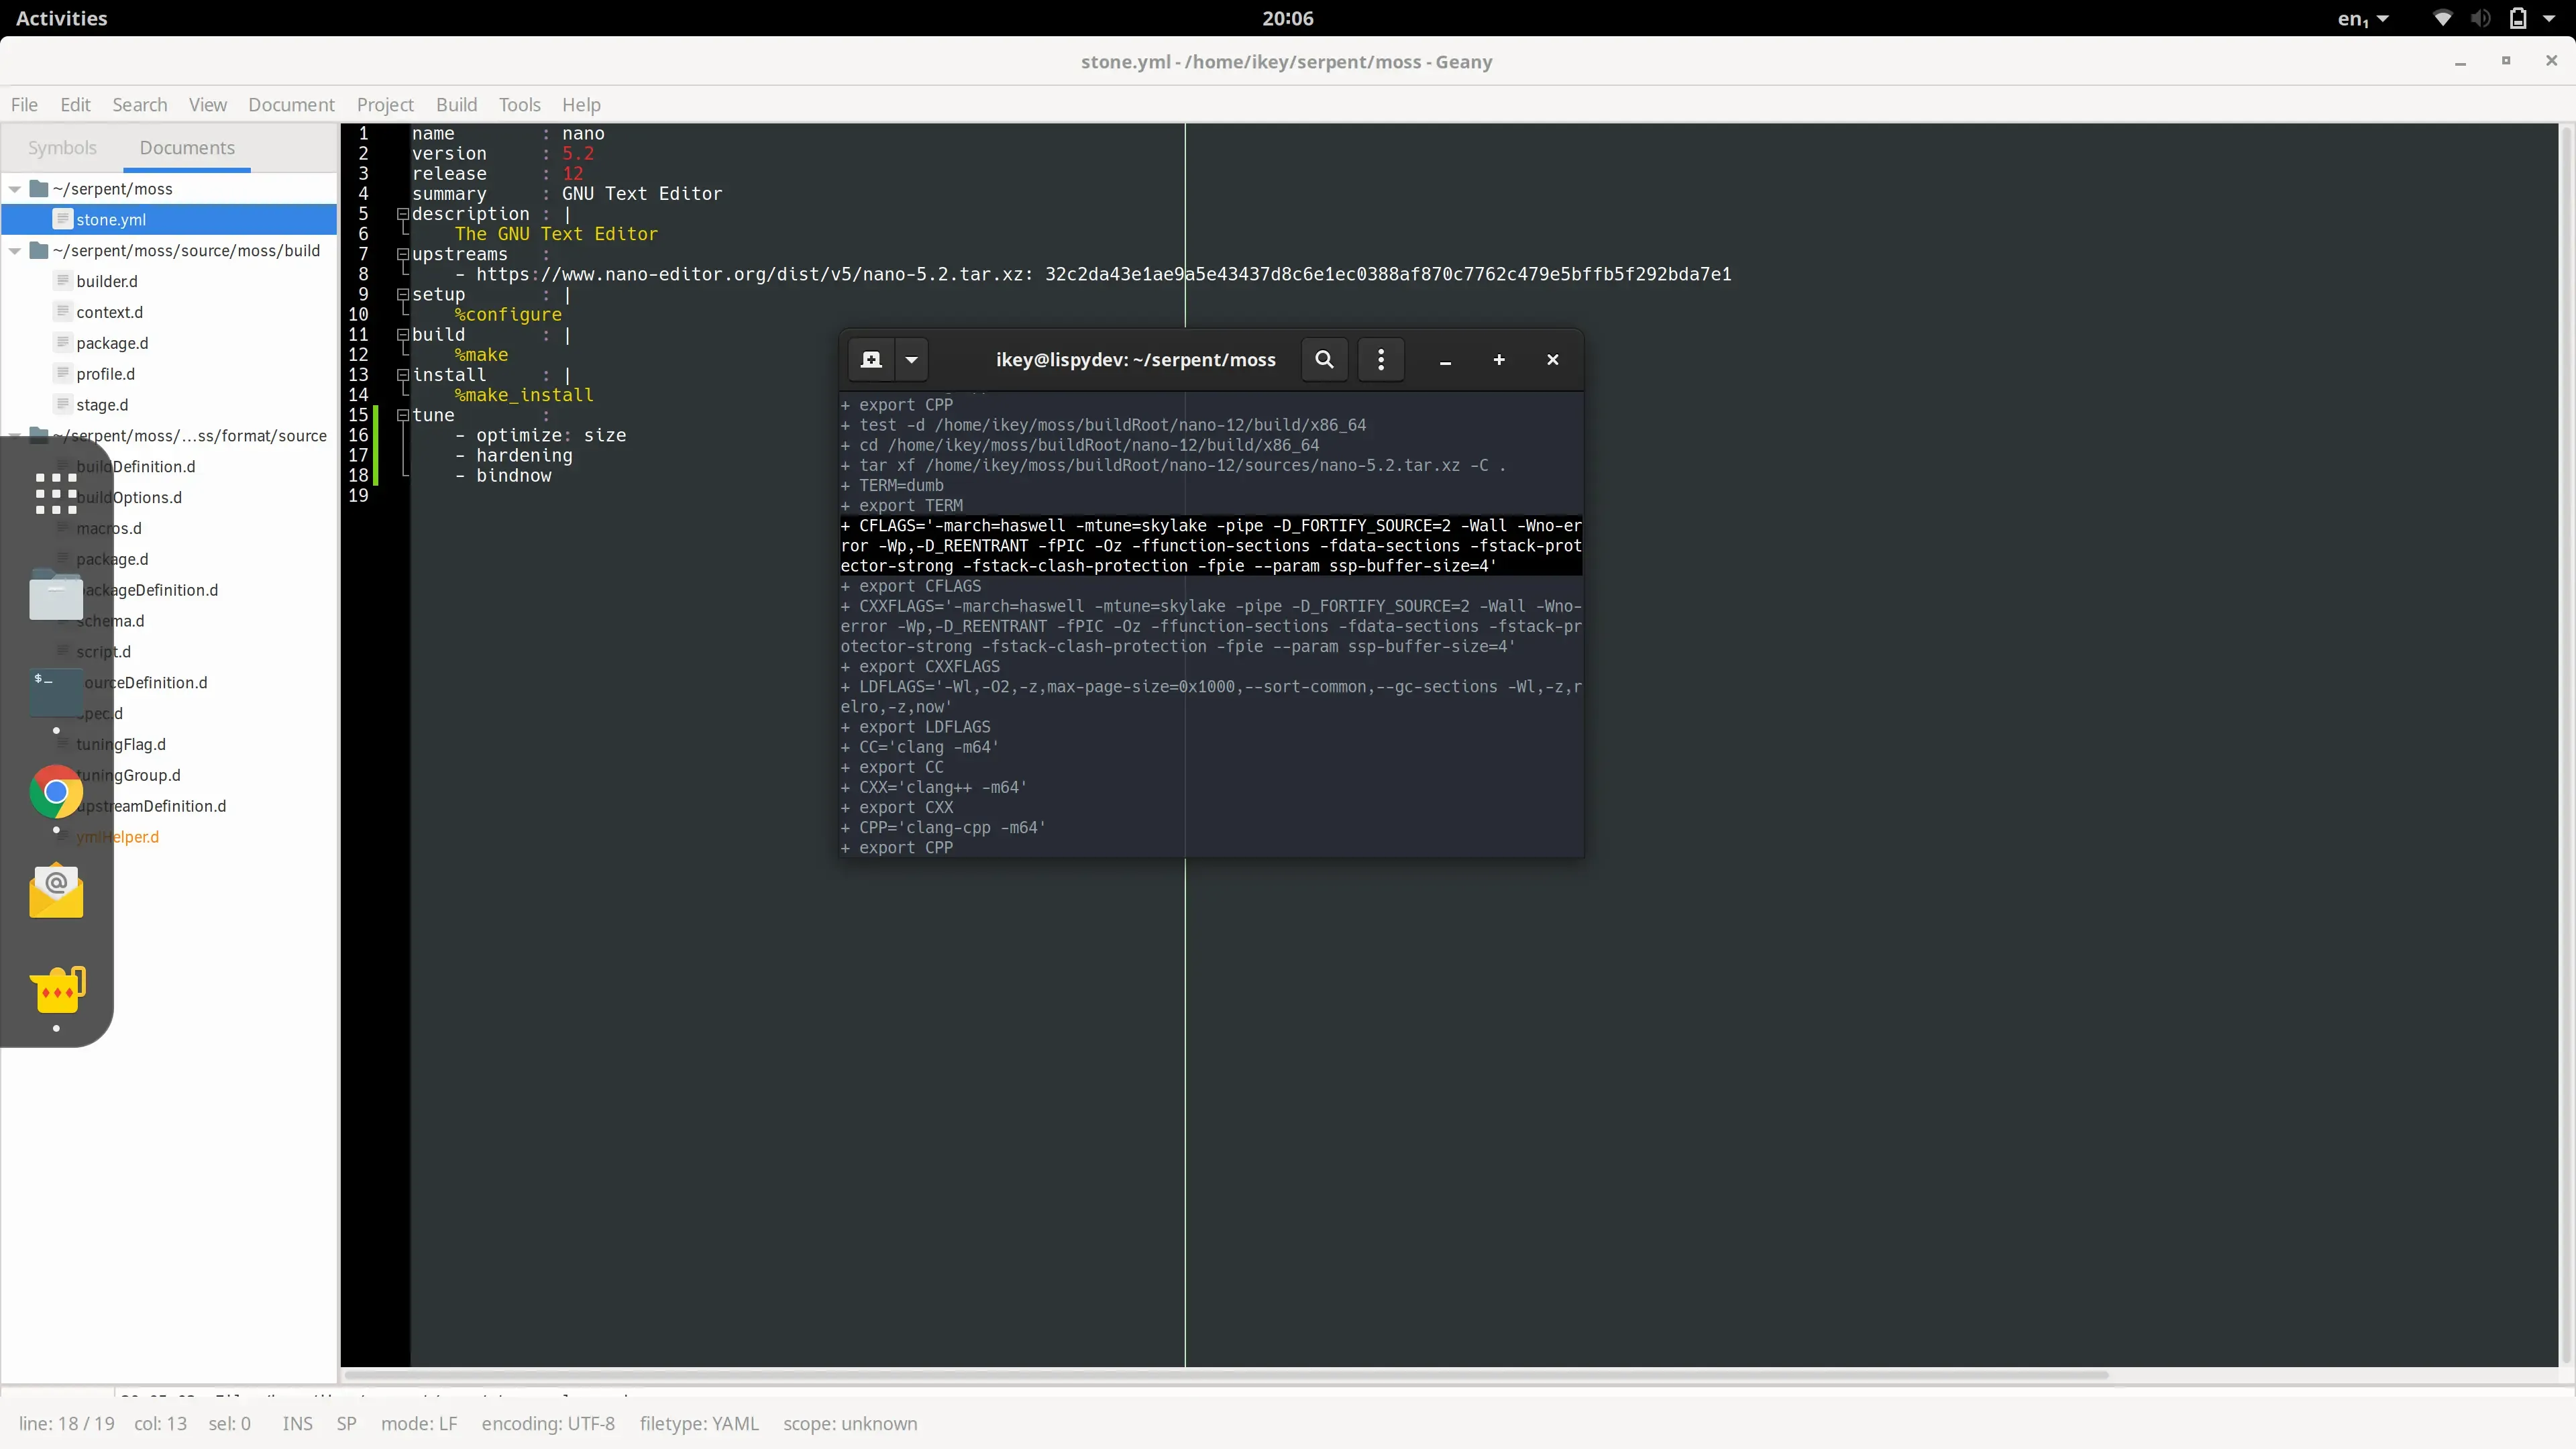Open the View menu
2576x1449 pixels.
208,105
